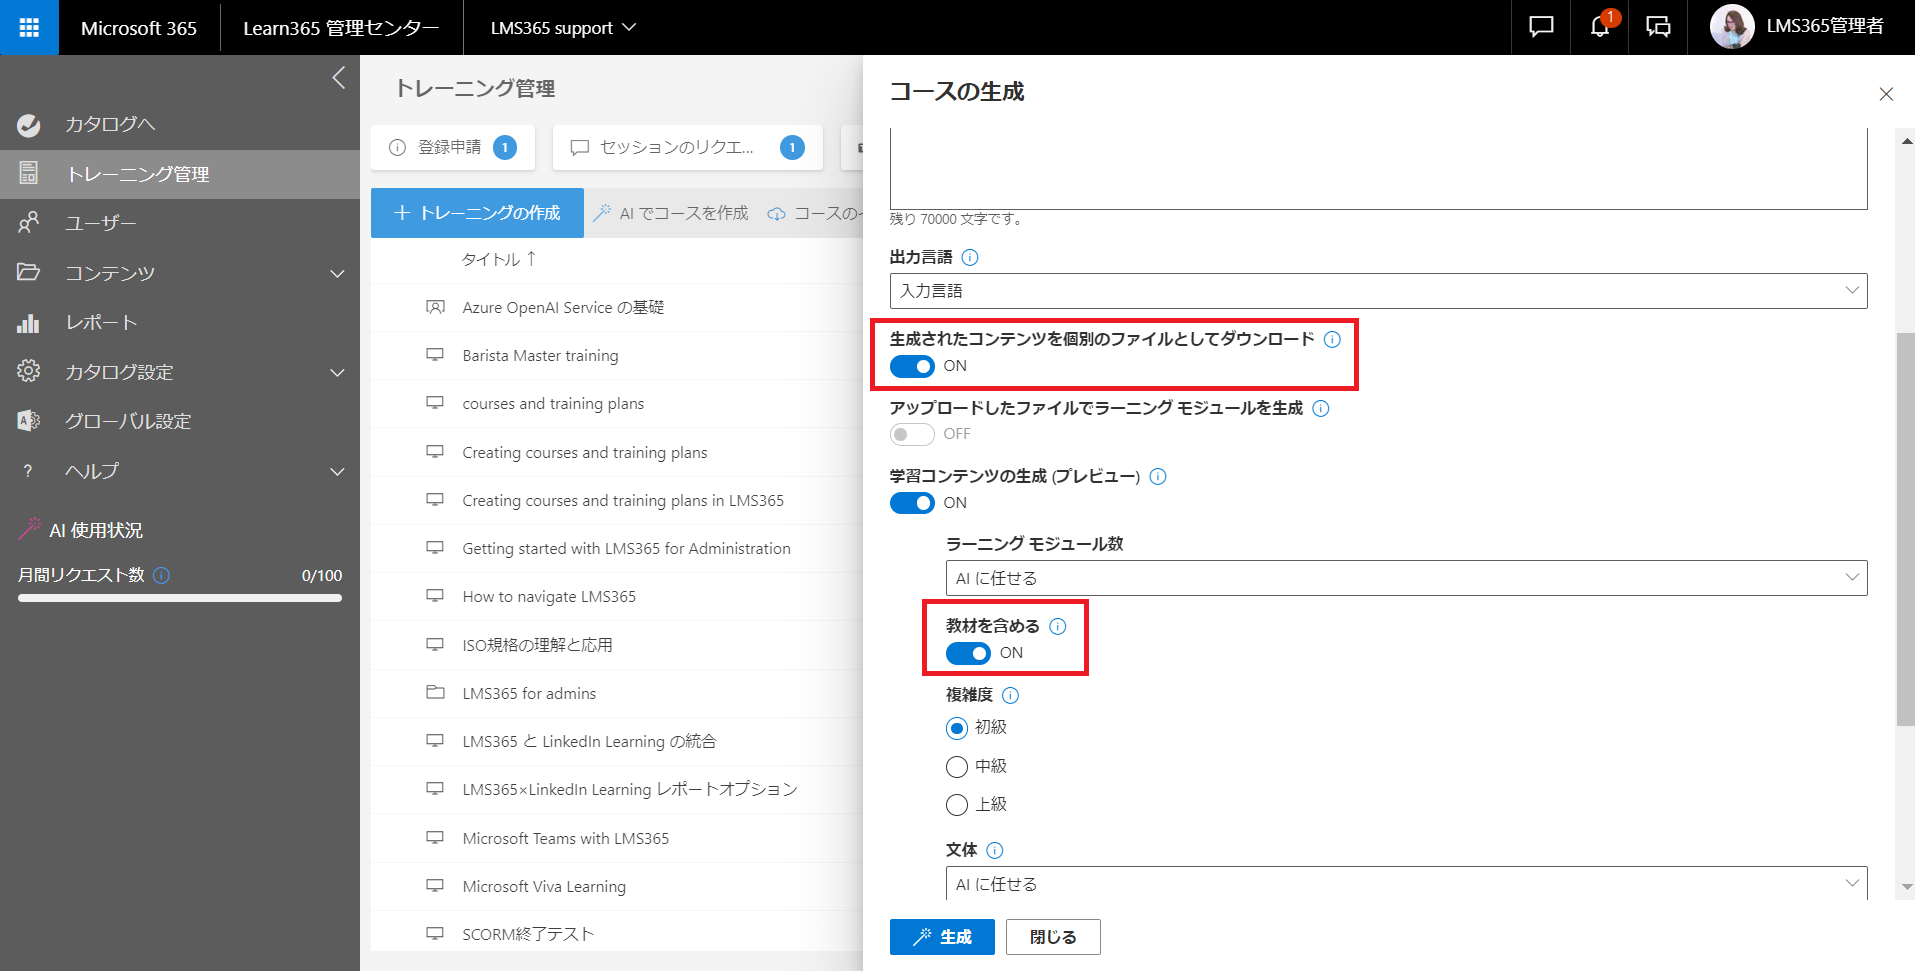Click the 閉じる button

pyautogui.click(x=1053, y=937)
